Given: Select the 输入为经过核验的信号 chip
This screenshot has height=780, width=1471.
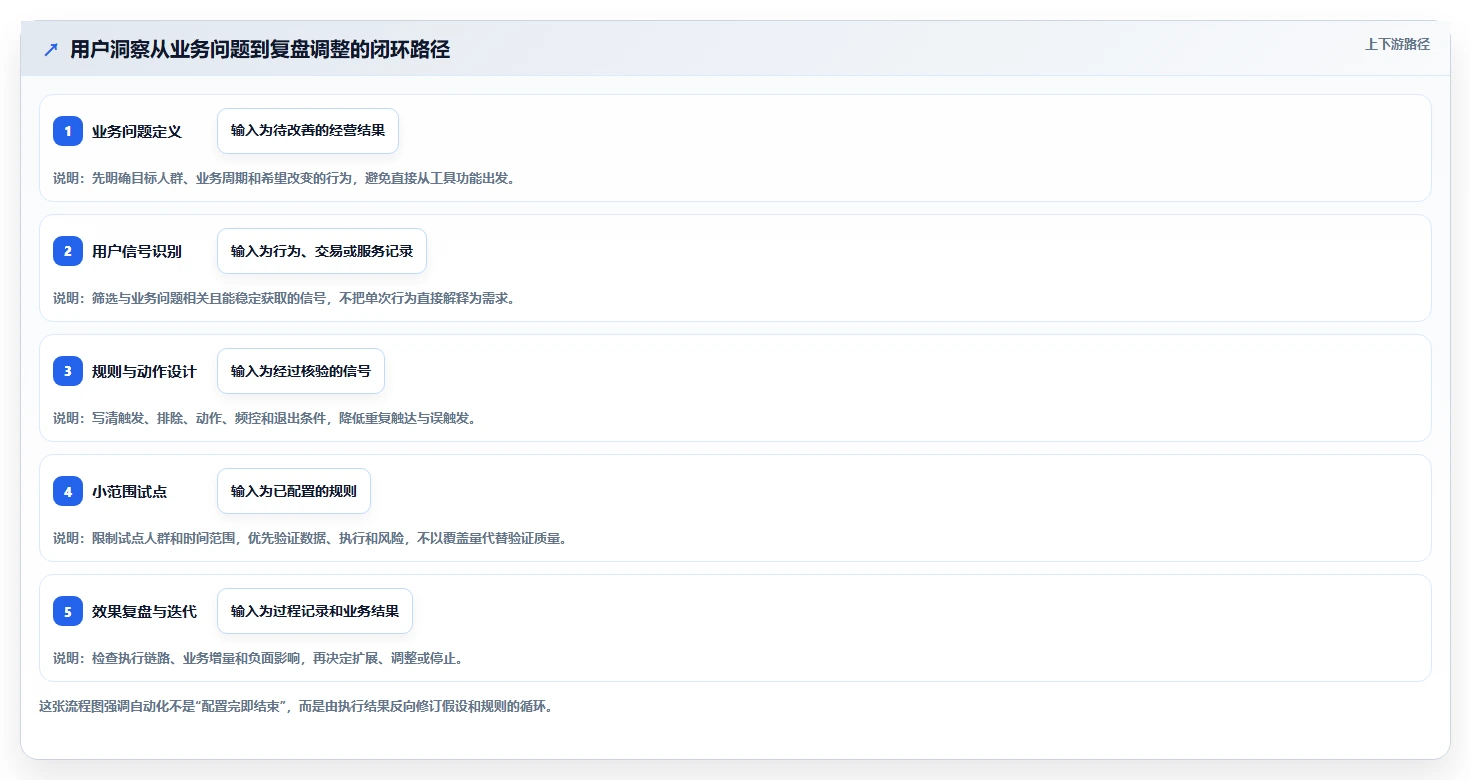Looking at the screenshot, I should 301,371.
